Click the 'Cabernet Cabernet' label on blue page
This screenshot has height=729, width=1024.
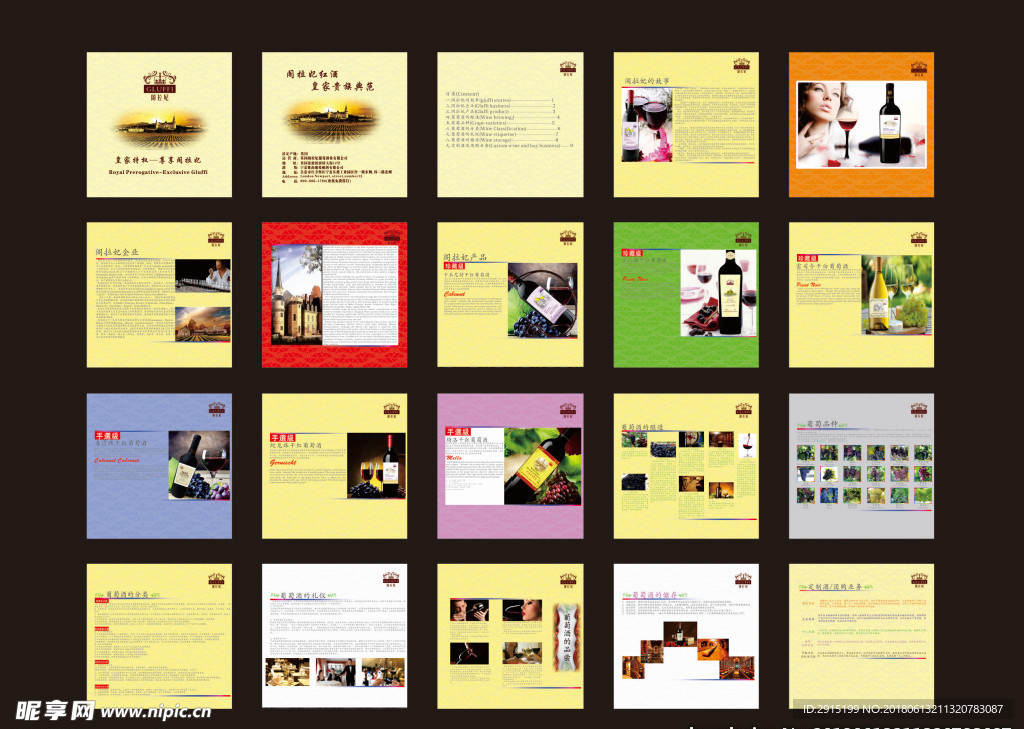tap(117, 461)
